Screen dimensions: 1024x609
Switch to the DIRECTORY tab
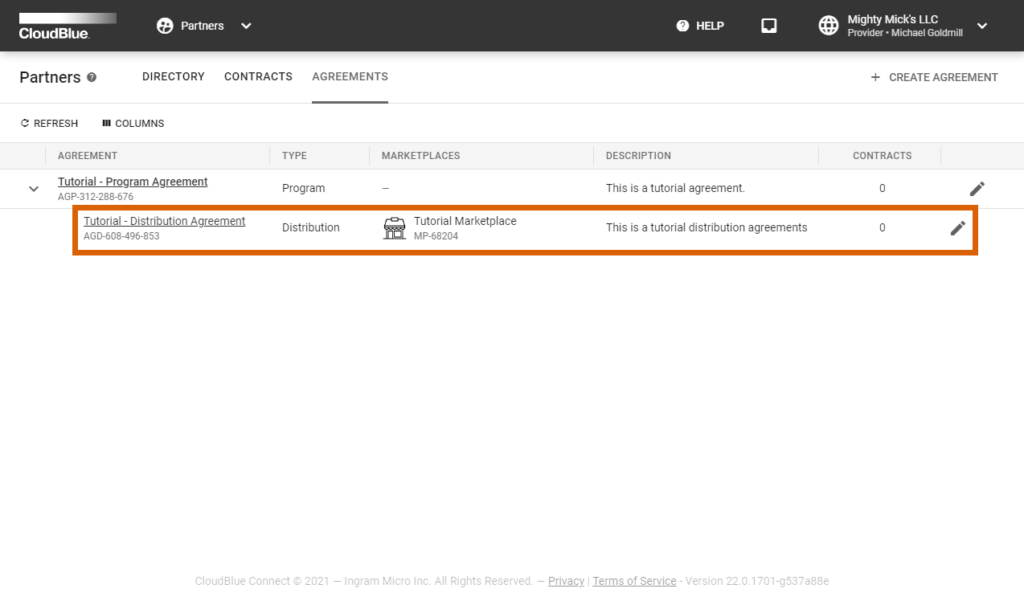[x=173, y=76]
